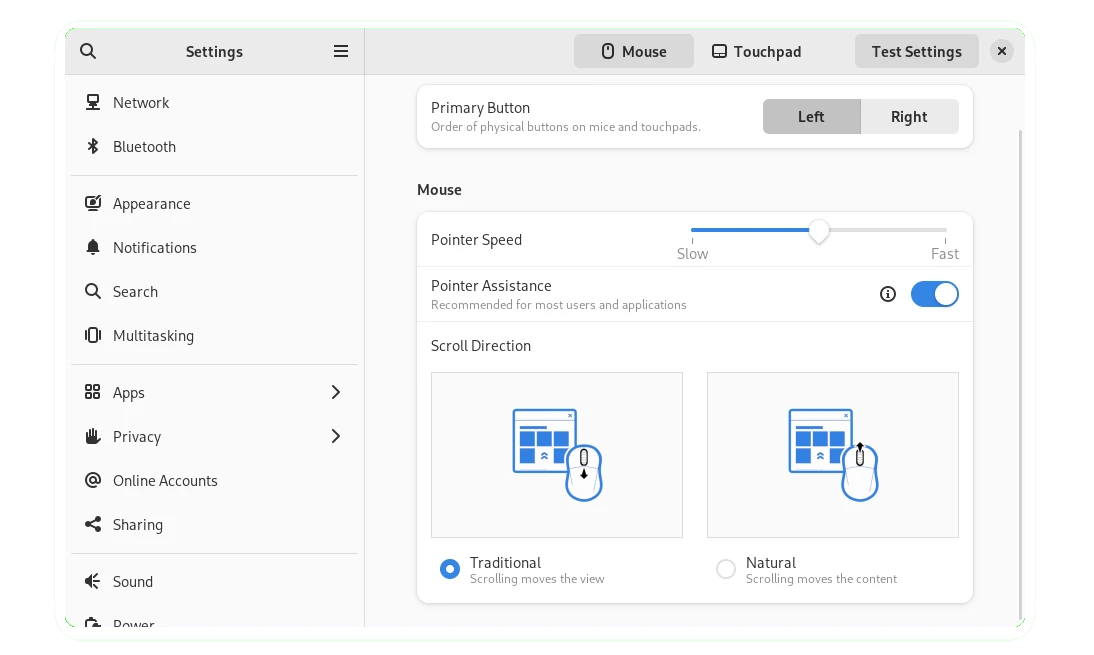Click the Natural scrolling illustration thumbnail
The height and width of the screenshot is (655, 1094).
[832, 455]
